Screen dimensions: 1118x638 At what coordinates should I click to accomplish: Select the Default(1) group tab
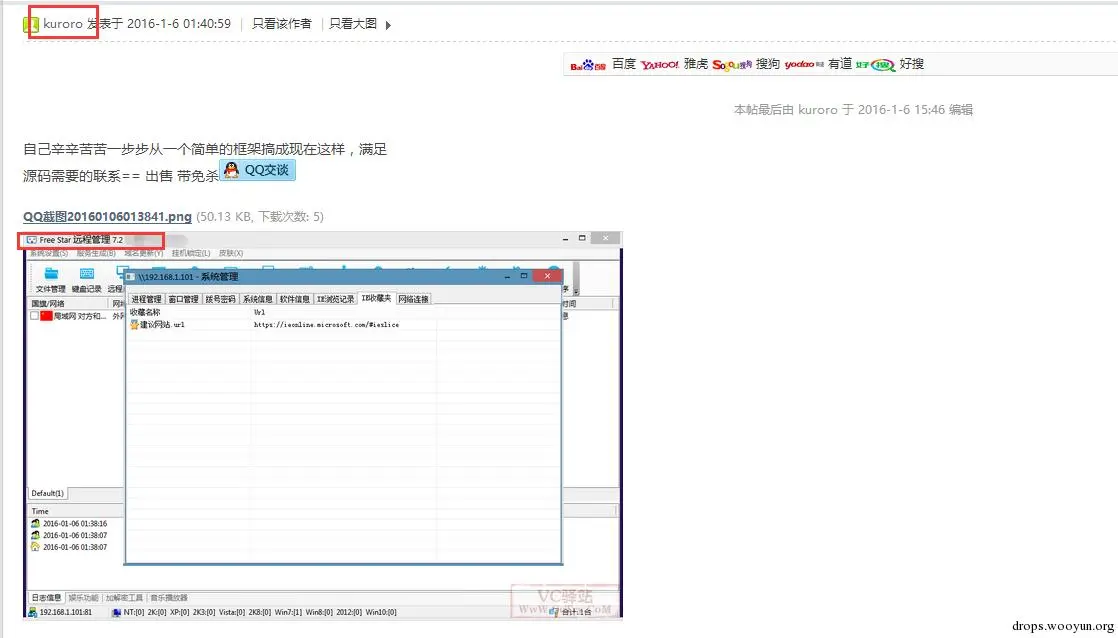(x=48, y=493)
